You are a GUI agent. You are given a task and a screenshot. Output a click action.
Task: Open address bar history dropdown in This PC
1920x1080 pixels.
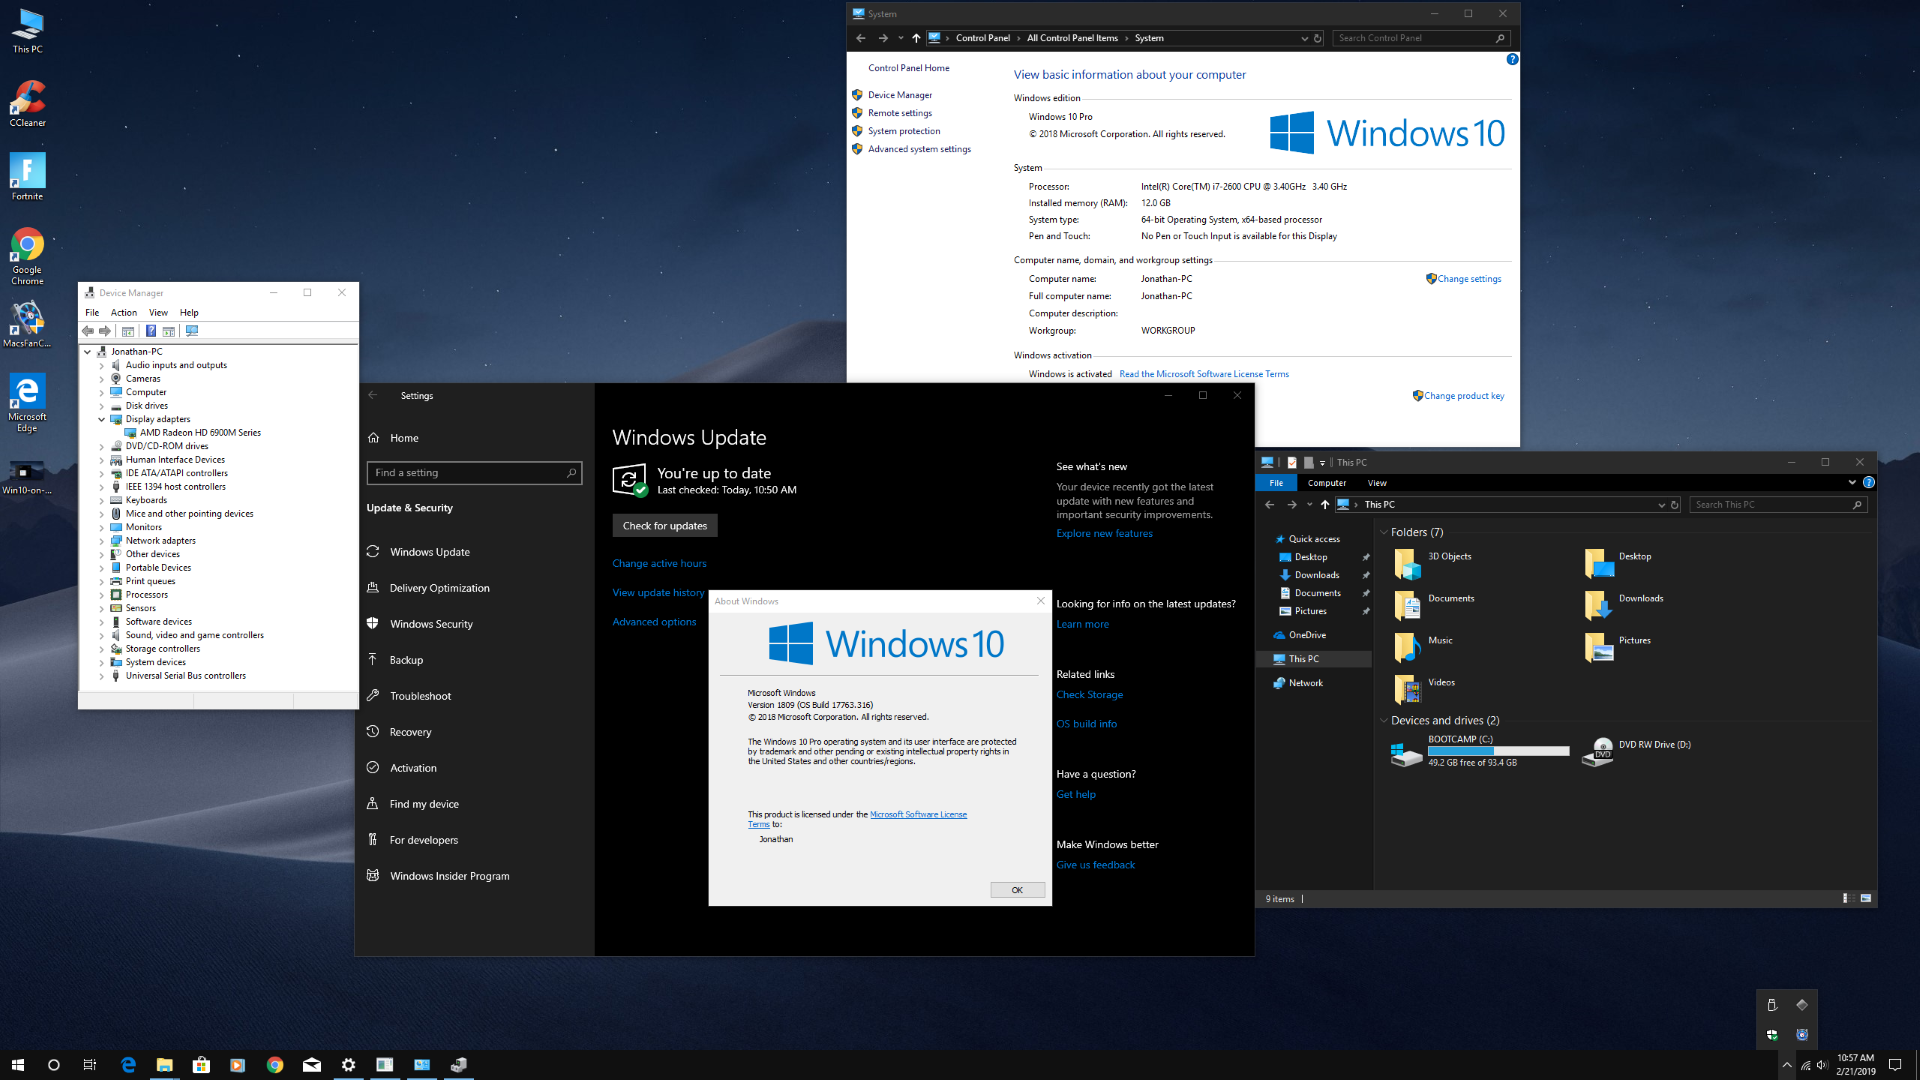(1662, 505)
